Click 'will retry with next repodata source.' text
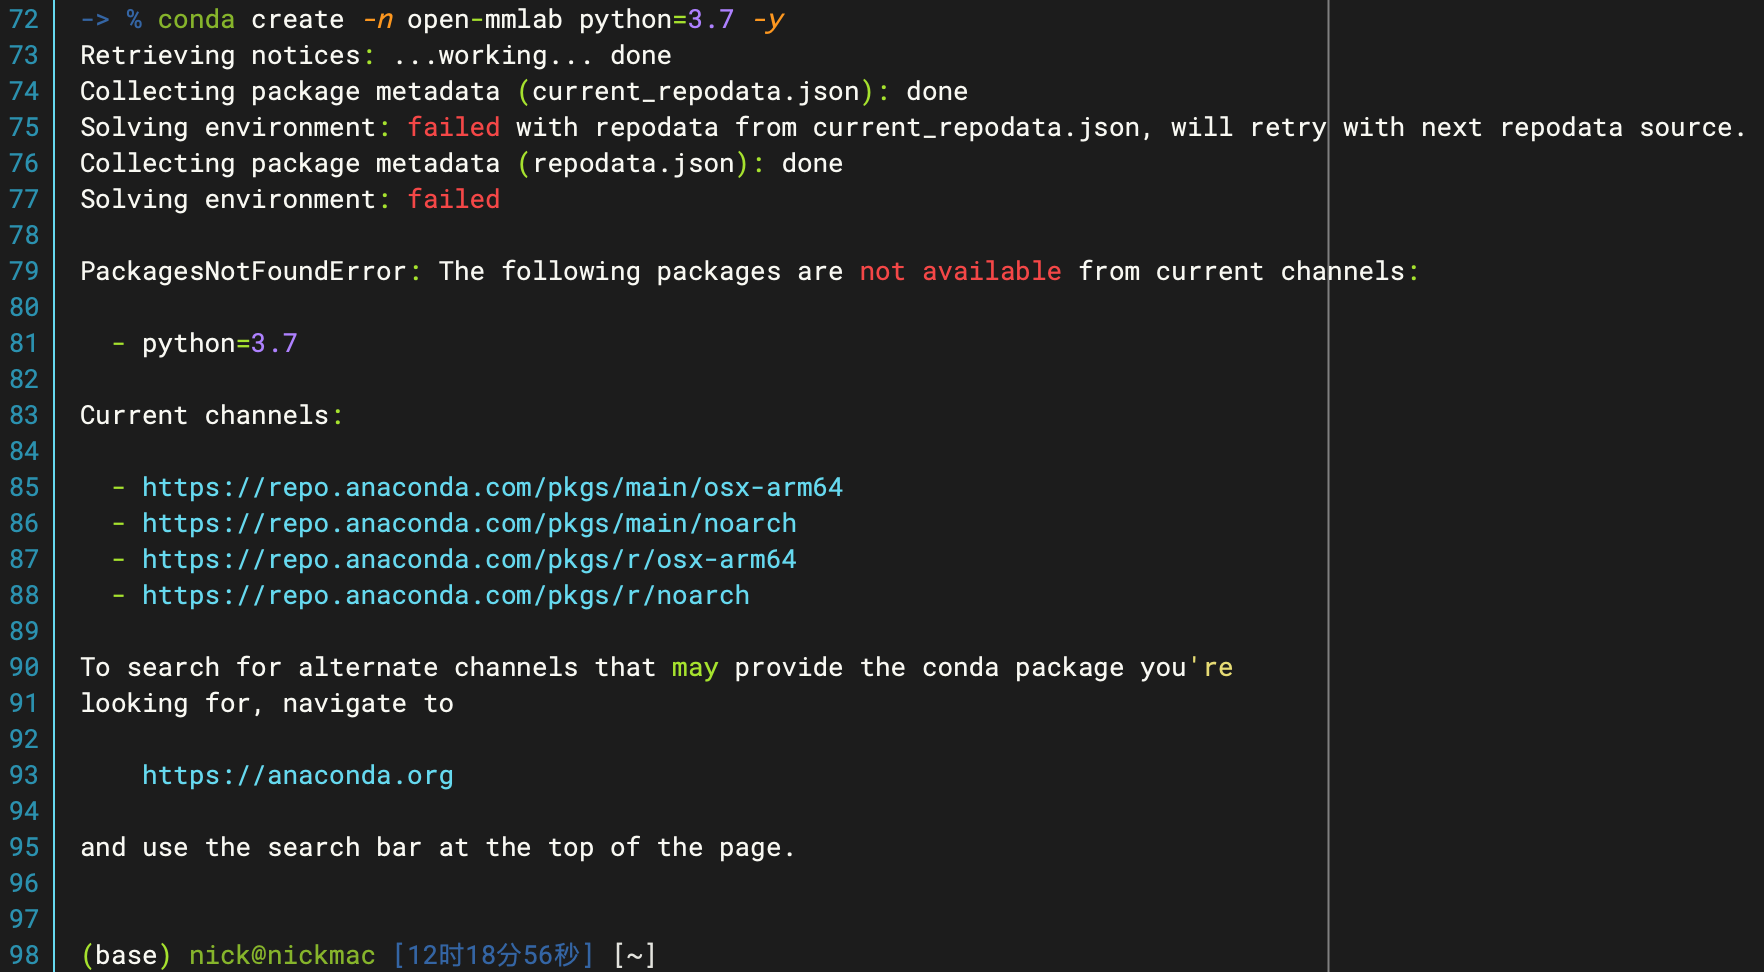The height and width of the screenshot is (972, 1764). (x=1458, y=127)
